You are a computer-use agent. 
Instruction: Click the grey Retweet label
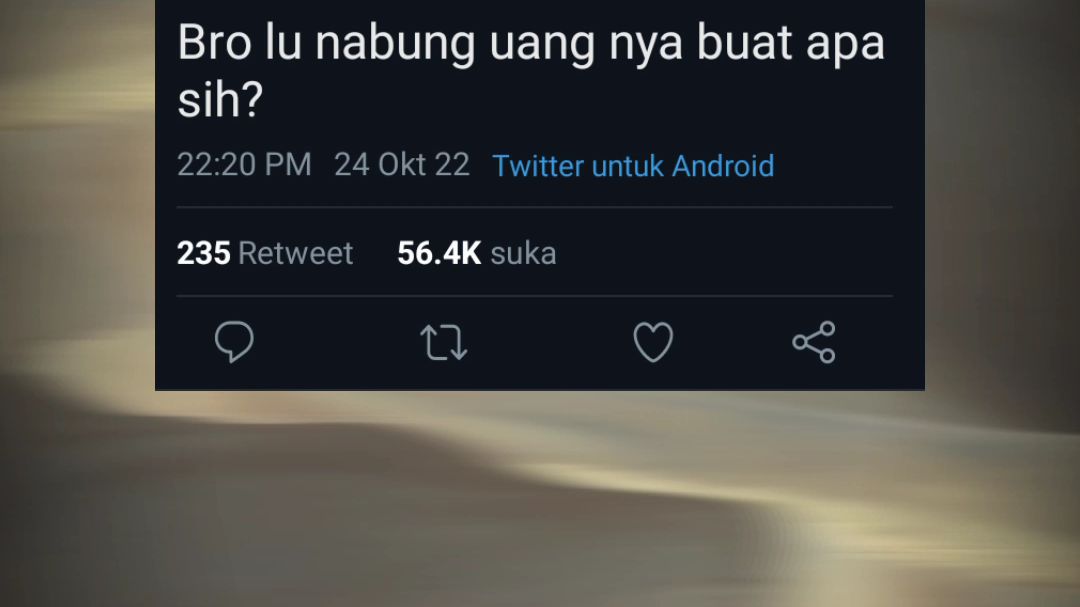(295, 253)
